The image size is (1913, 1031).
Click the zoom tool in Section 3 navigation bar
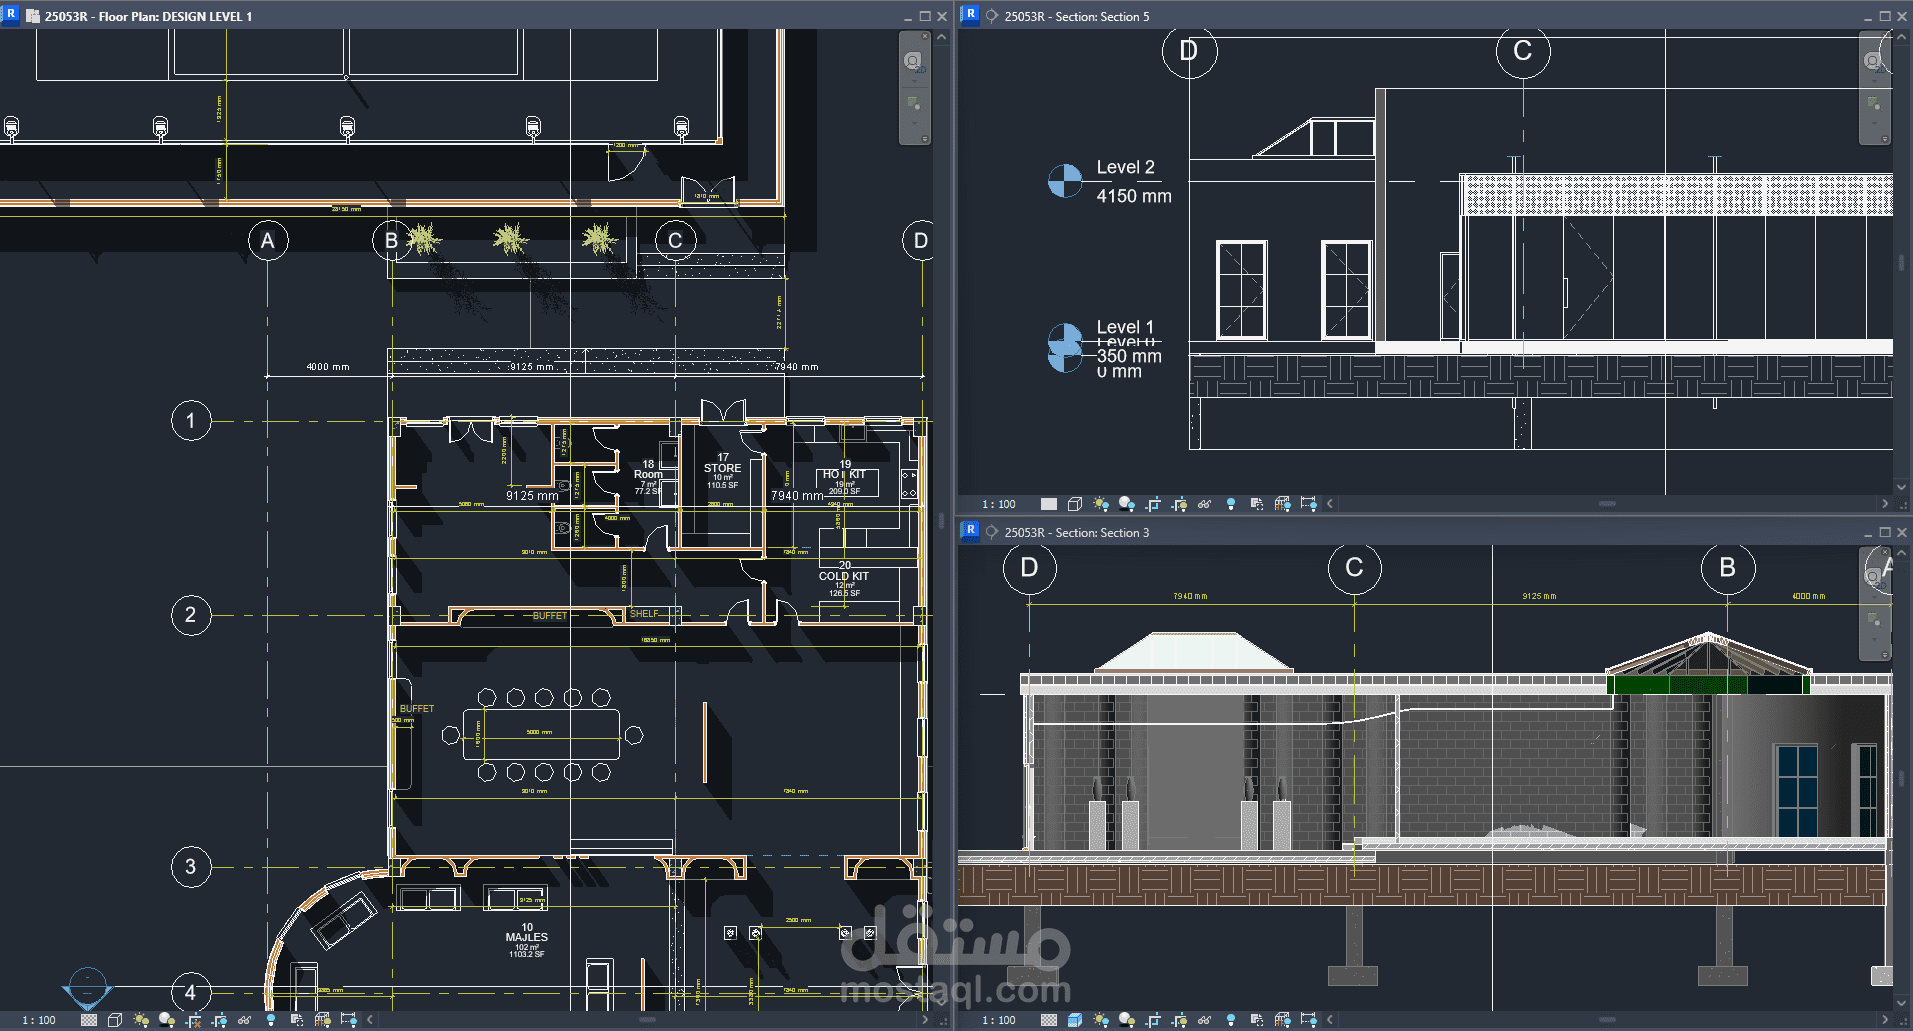1874,619
